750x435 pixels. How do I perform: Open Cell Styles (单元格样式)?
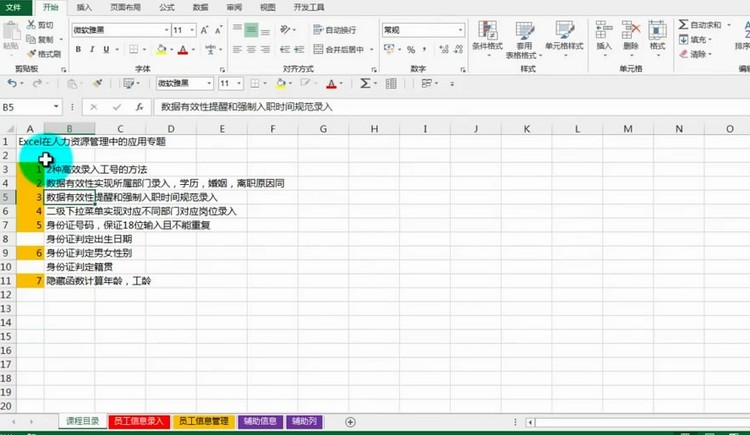click(x=564, y=39)
